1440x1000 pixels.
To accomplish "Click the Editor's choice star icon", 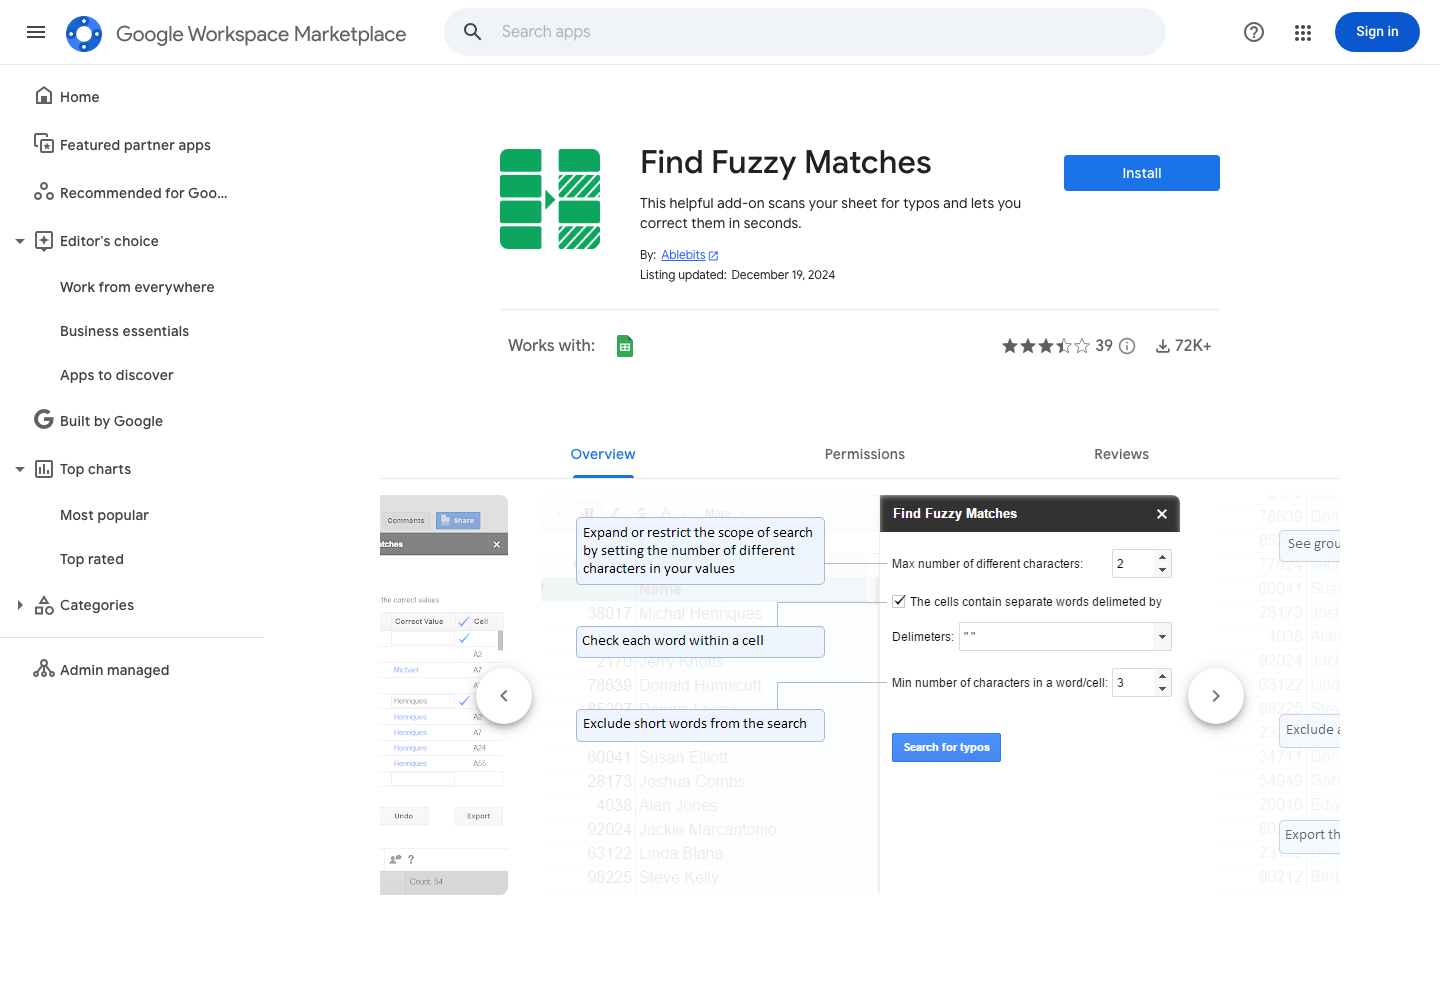I will (44, 241).
